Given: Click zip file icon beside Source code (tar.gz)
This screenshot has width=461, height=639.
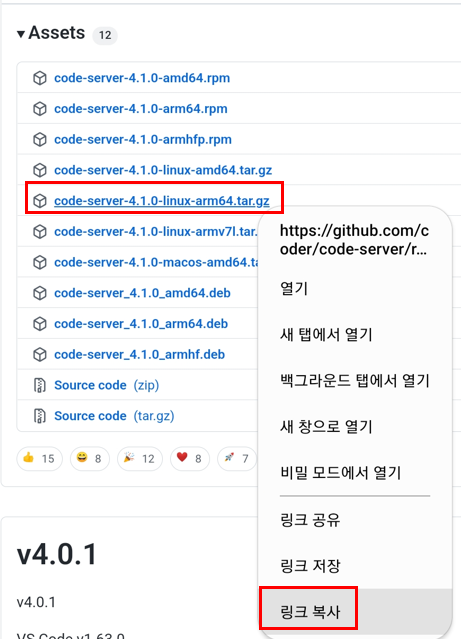Looking at the screenshot, I should pyautogui.click(x=40, y=416).
